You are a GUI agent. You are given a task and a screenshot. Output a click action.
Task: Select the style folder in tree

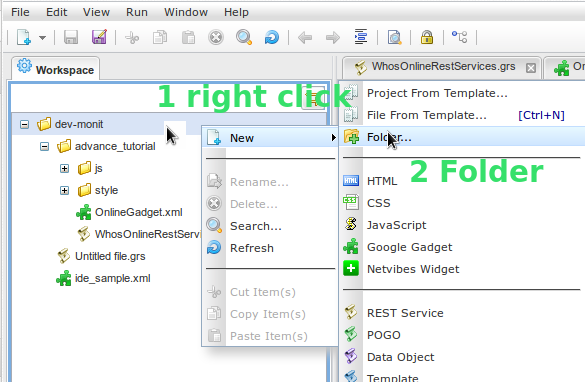98,190
